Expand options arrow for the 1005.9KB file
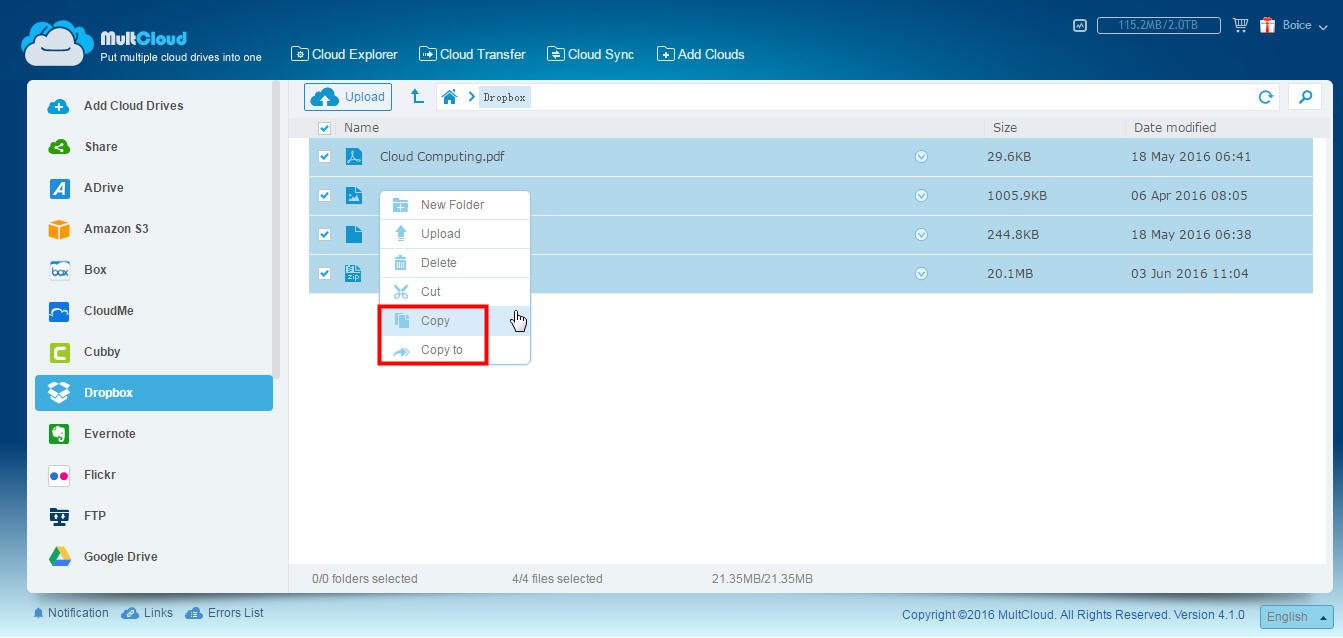 click(x=922, y=196)
